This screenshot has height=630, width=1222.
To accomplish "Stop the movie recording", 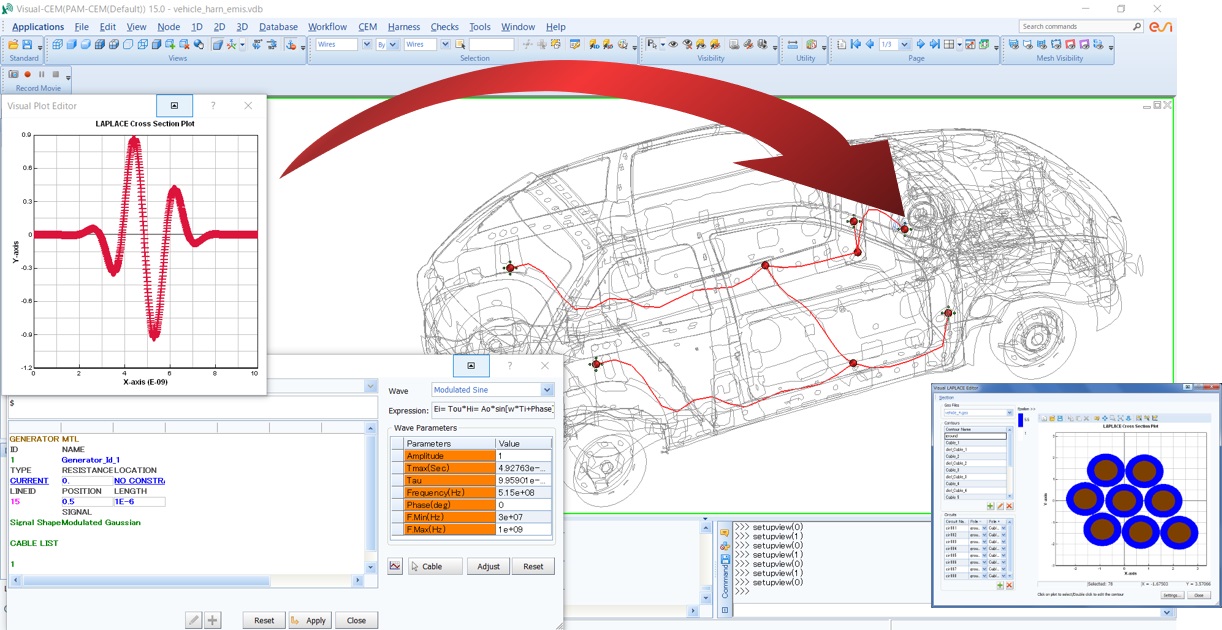I will (54, 74).
